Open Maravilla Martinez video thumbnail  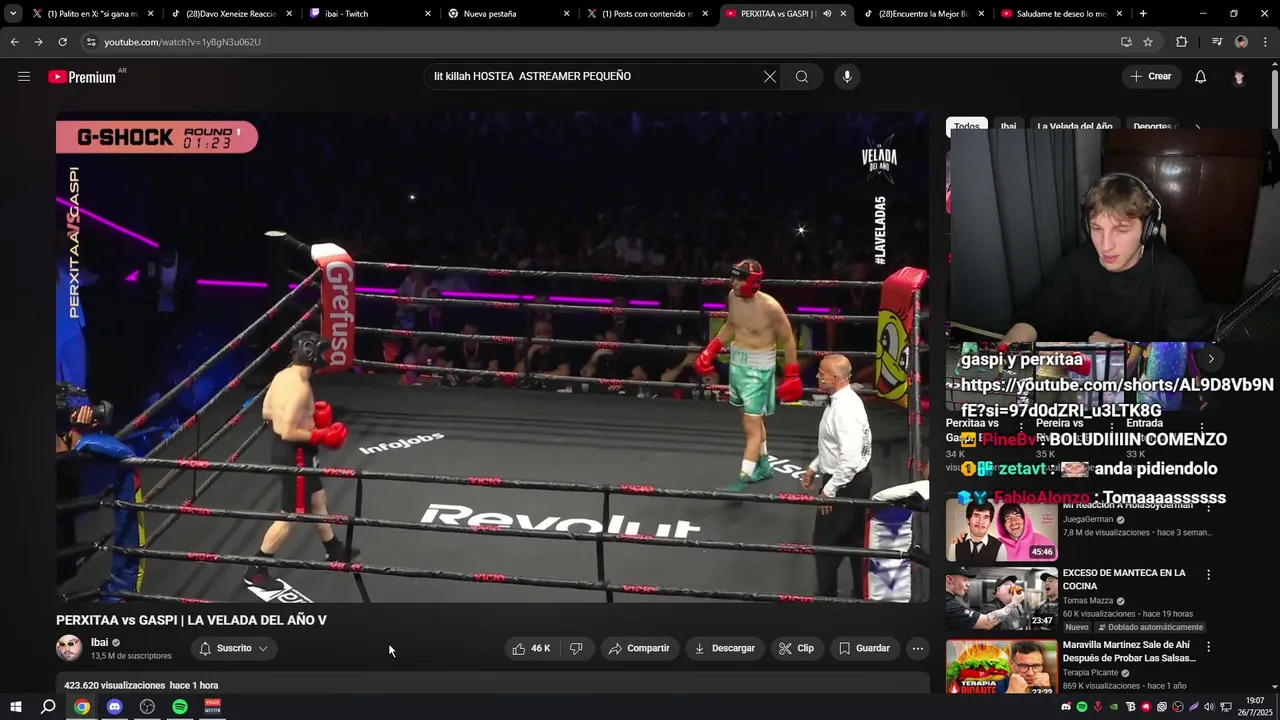click(x=1002, y=667)
